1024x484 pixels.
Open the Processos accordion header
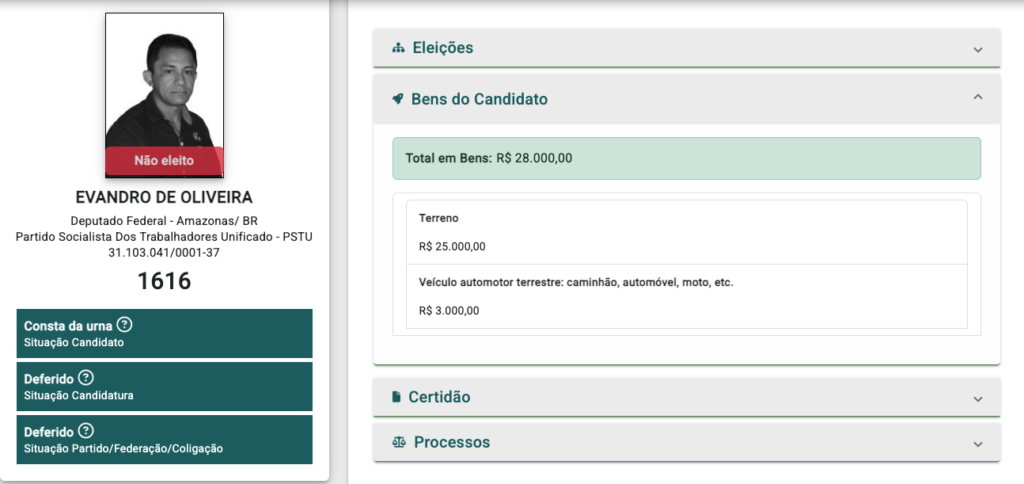[686, 442]
